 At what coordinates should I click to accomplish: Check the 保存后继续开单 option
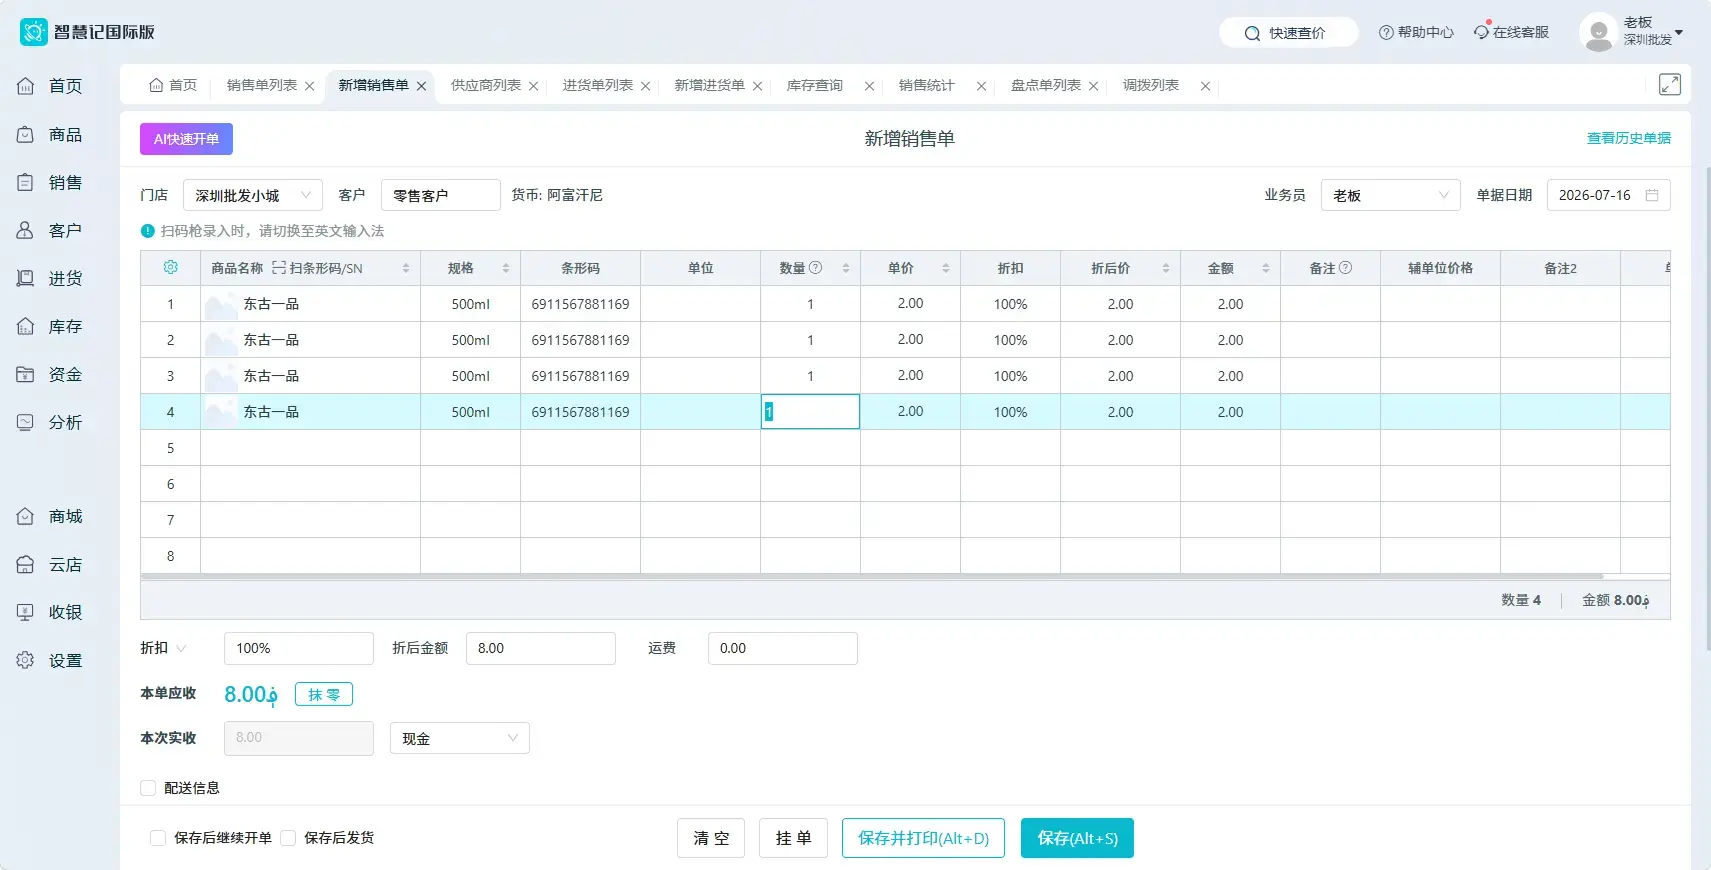(x=158, y=838)
